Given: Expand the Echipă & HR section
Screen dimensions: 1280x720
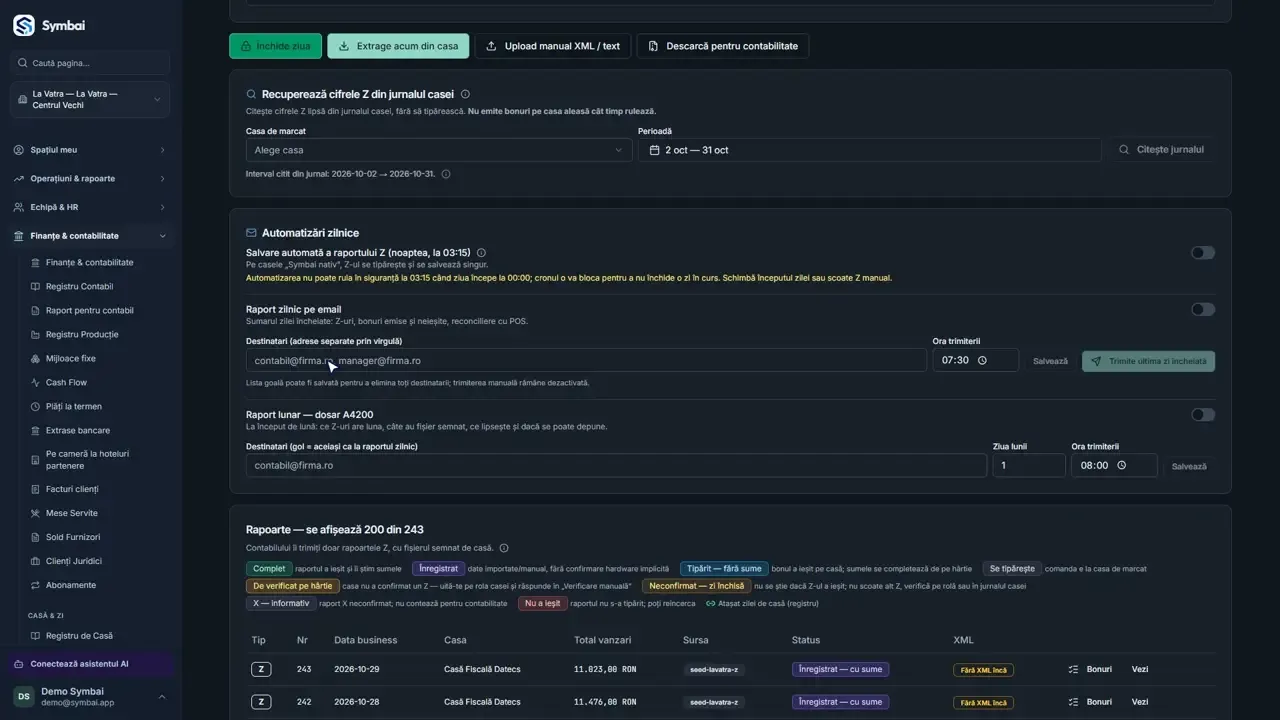Looking at the screenshot, I should tap(90, 207).
